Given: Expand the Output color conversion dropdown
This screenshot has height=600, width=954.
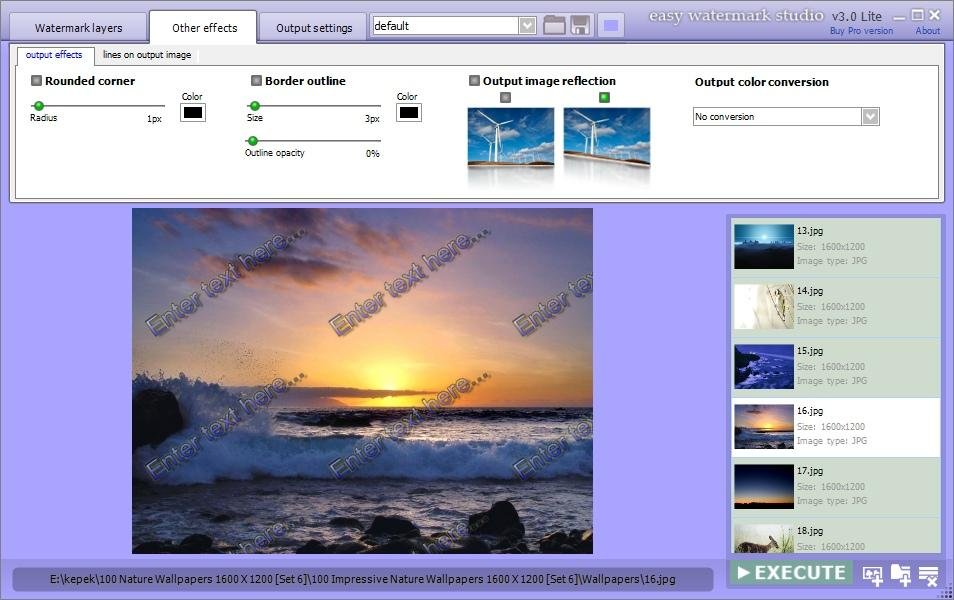Looking at the screenshot, I should coord(870,117).
